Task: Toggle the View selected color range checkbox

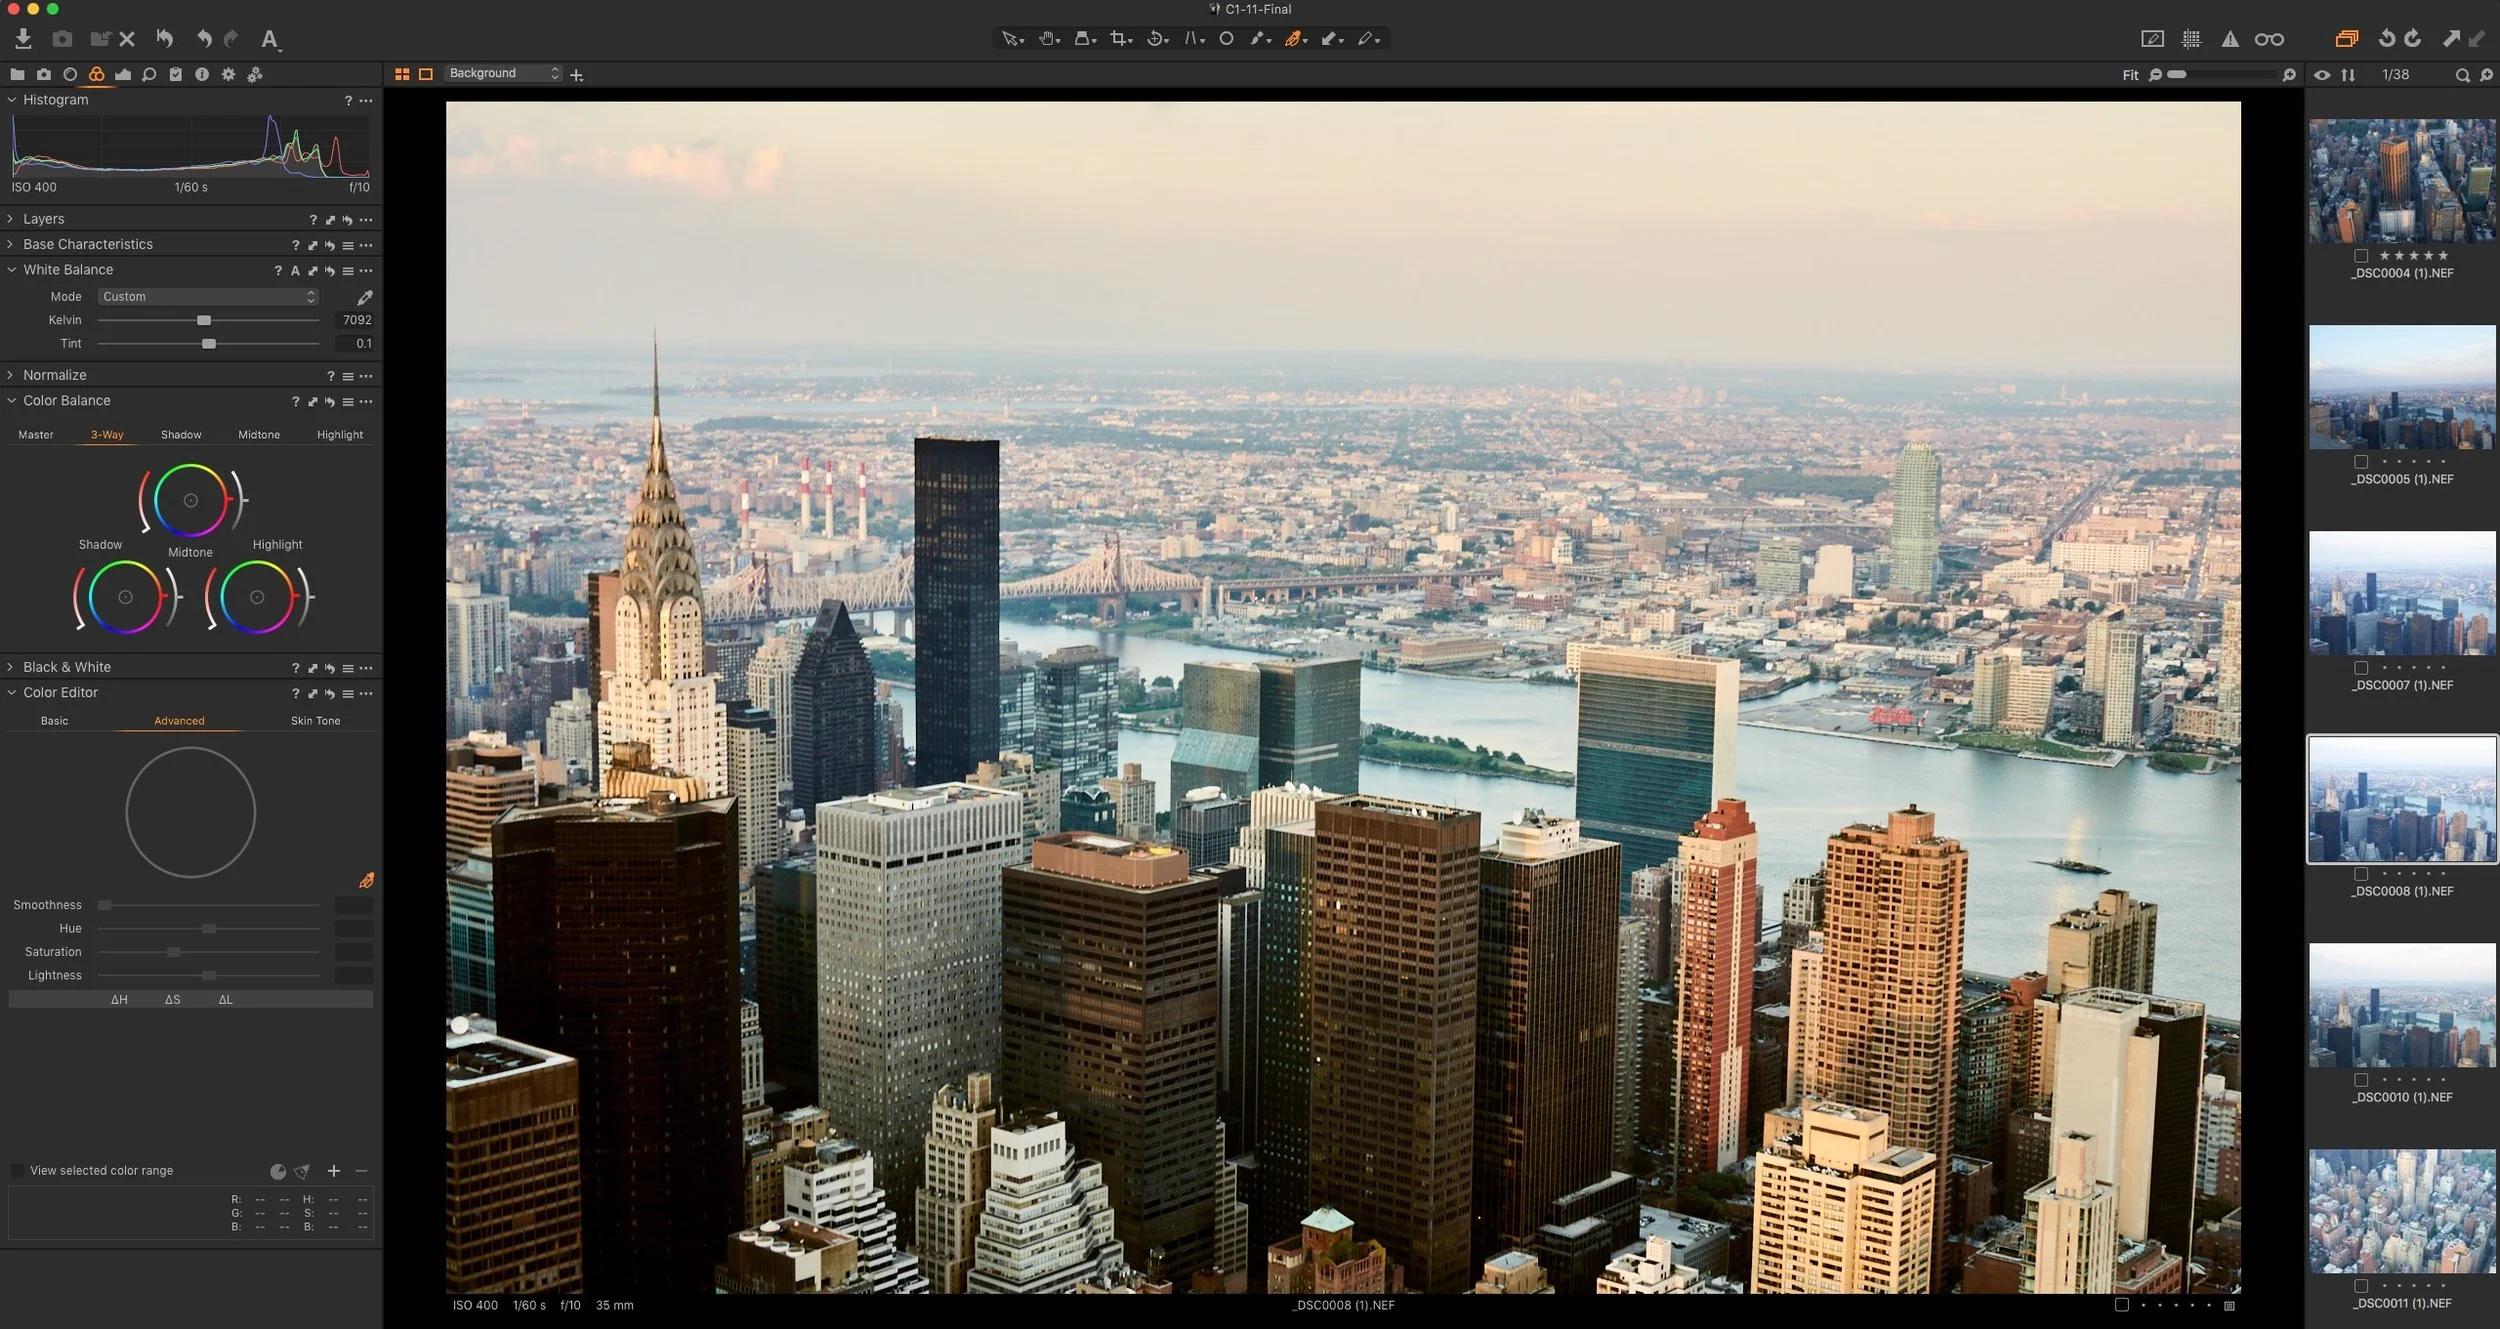Action: click(x=17, y=1170)
